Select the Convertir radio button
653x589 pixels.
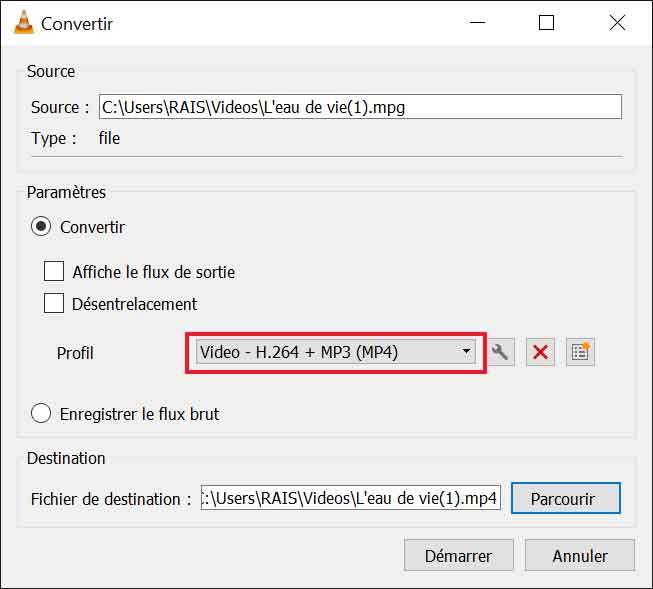(x=41, y=227)
